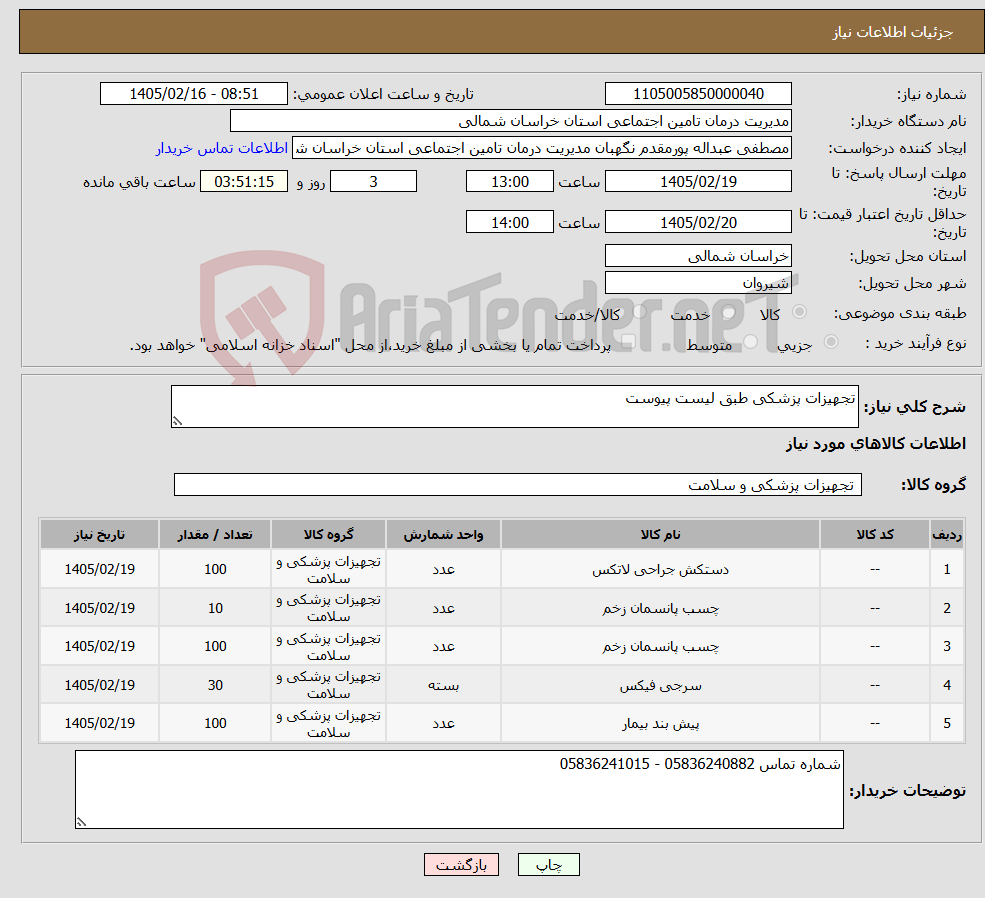985x898 pixels.
Task: Open اطلاعات تماس خریدار link
Action: click(x=222, y=148)
